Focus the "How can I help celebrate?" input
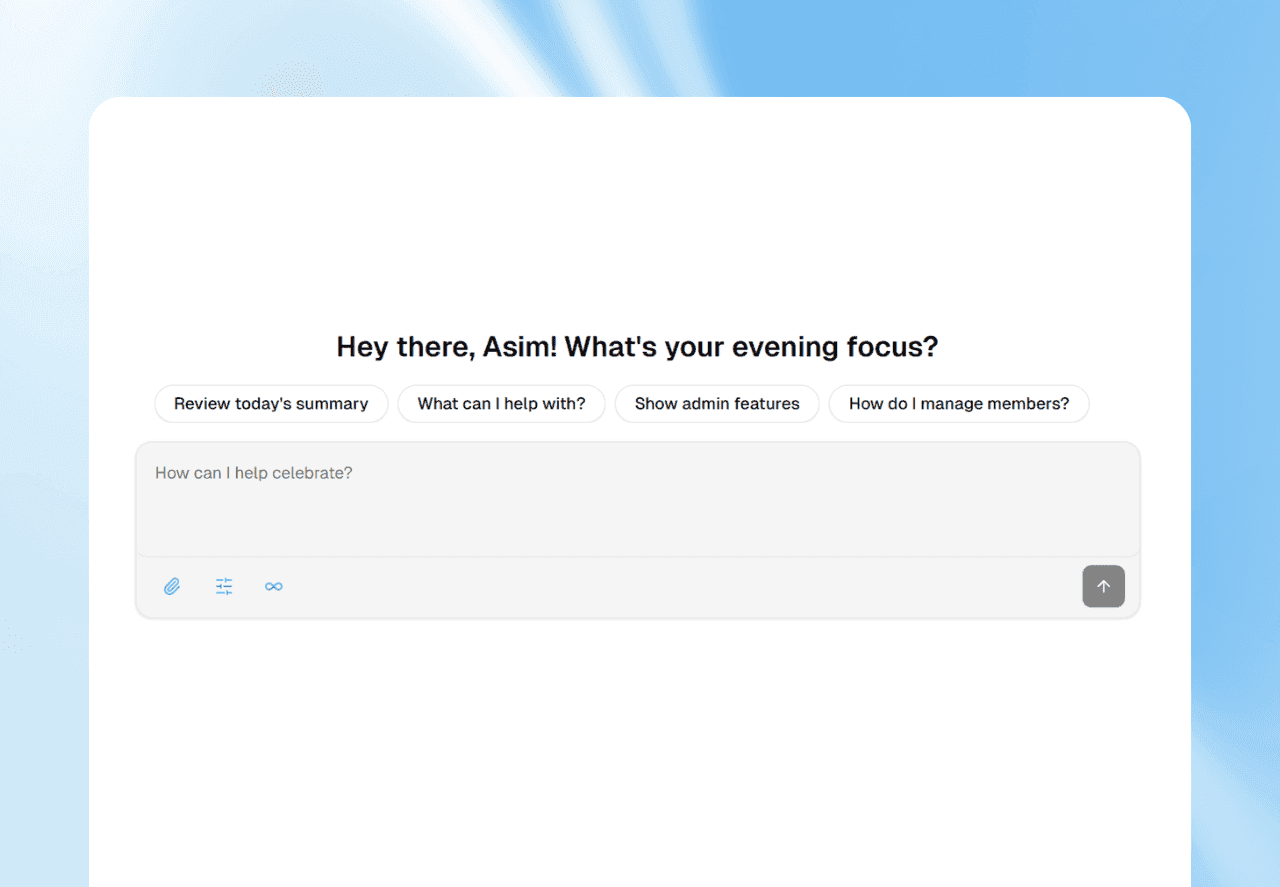Image resolution: width=1280 pixels, height=887 pixels. [x=638, y=499]
